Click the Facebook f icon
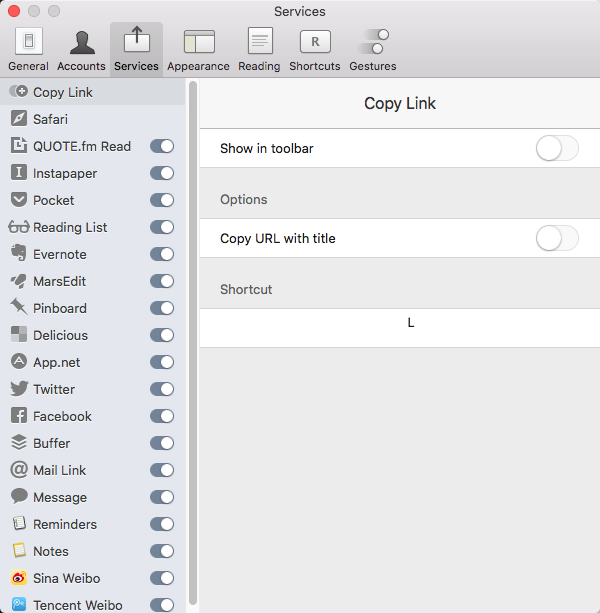Screen dimensions: 600x613 pyautogui.click(x=19, y=416)
